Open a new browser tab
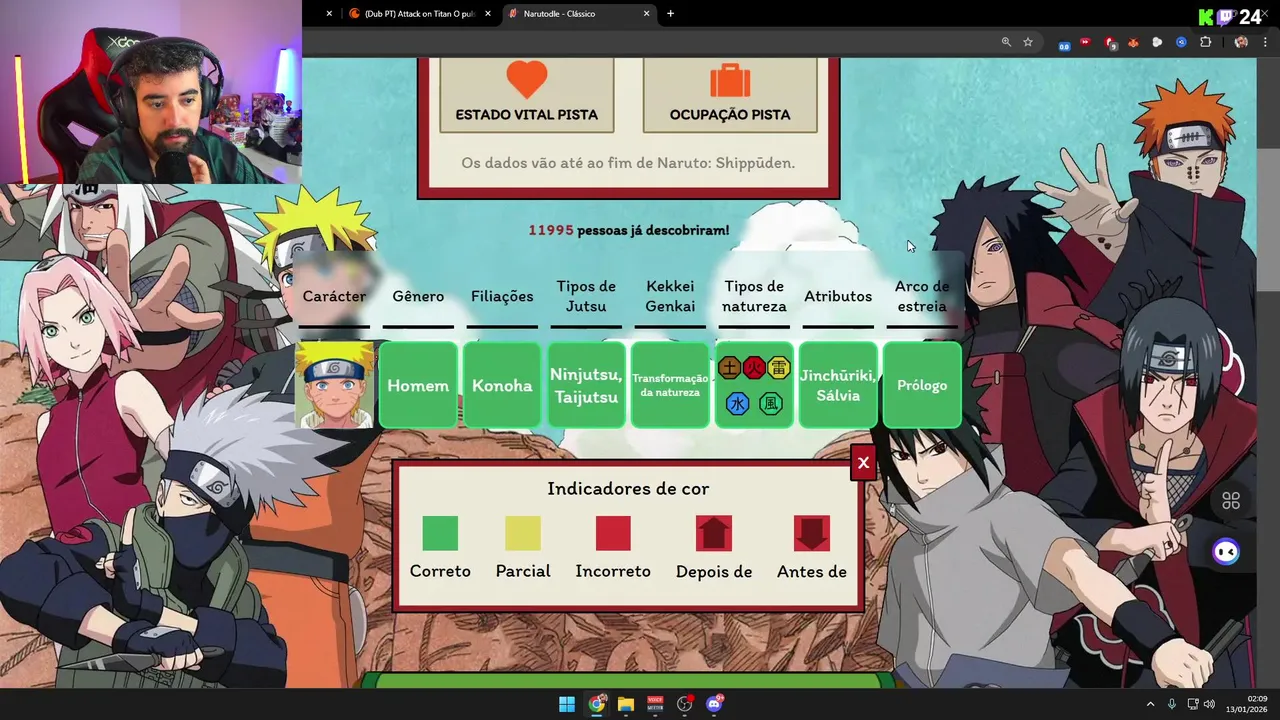The image size is (1280, 720). (x=670, y=14)
